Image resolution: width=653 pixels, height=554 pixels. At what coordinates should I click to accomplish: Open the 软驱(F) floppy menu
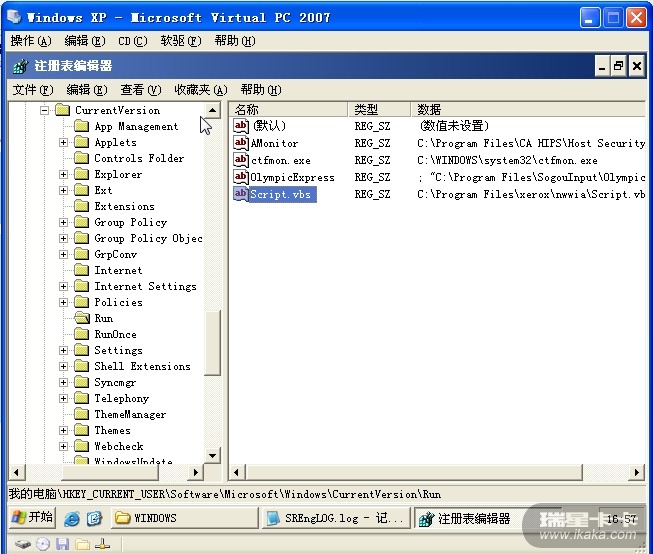(x=181, y=41)
